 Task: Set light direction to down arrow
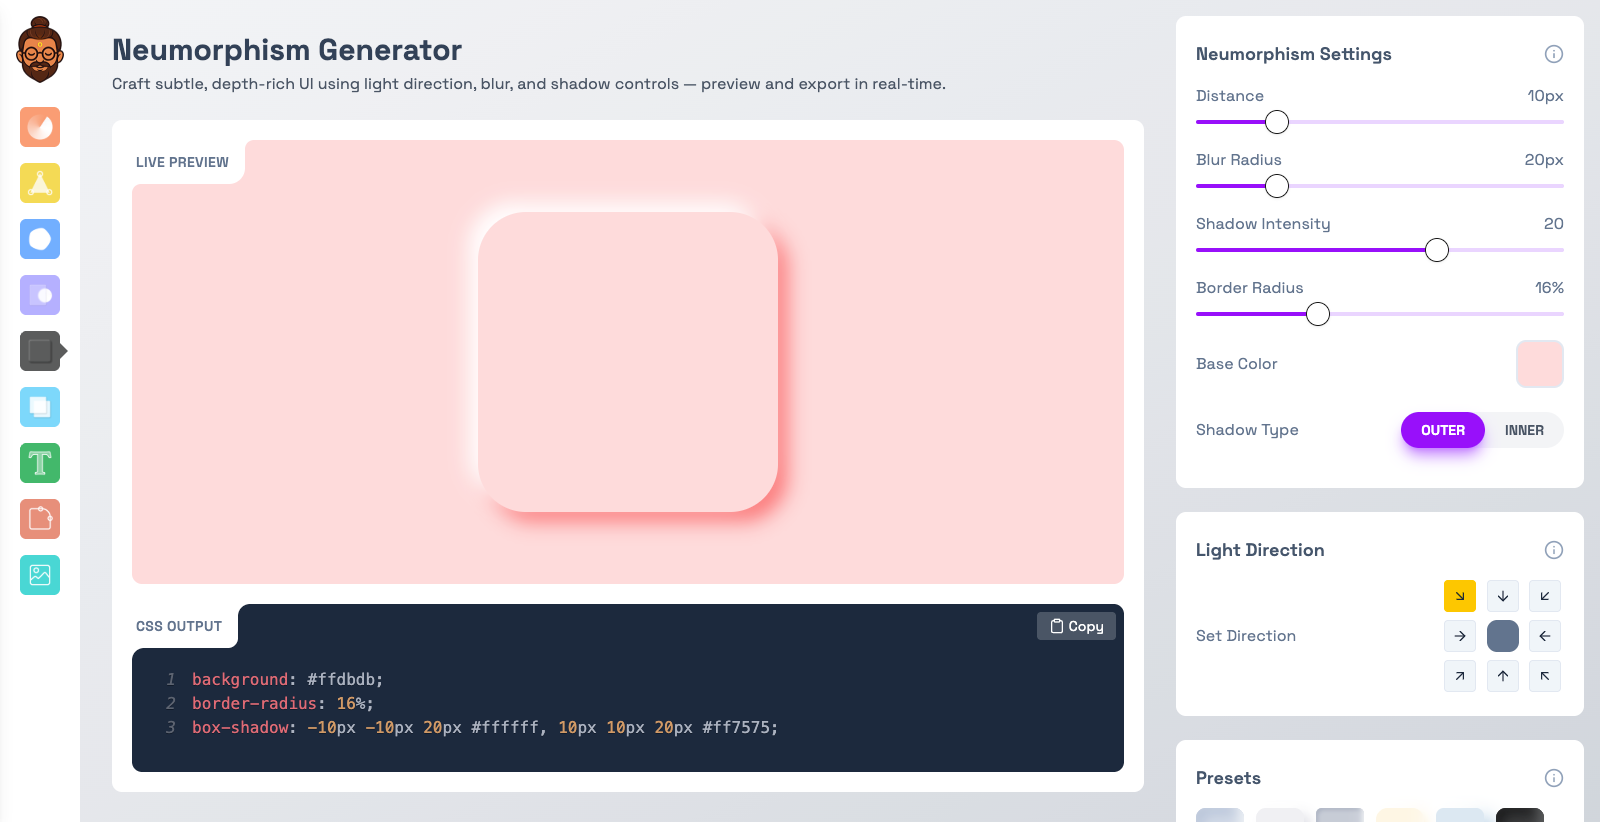[1503, 596]
